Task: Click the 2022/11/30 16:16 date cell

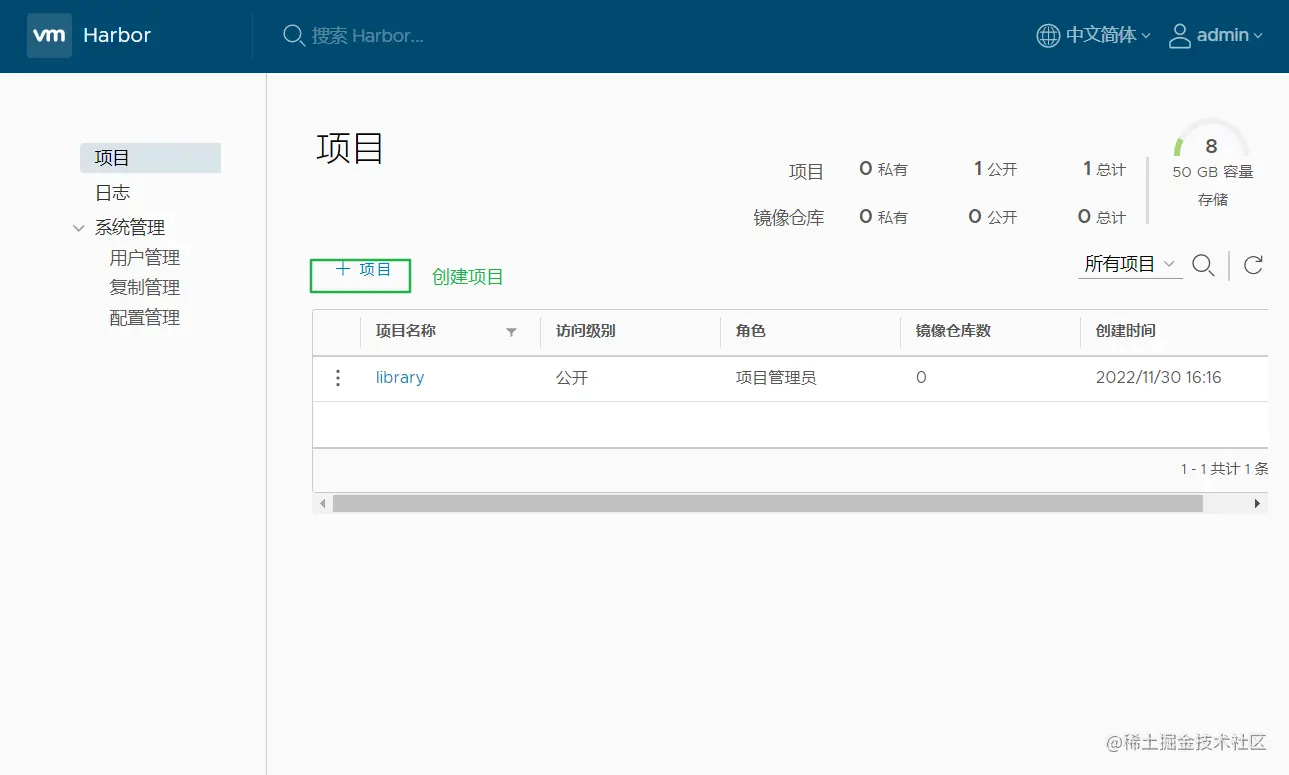Action: 1159,378
